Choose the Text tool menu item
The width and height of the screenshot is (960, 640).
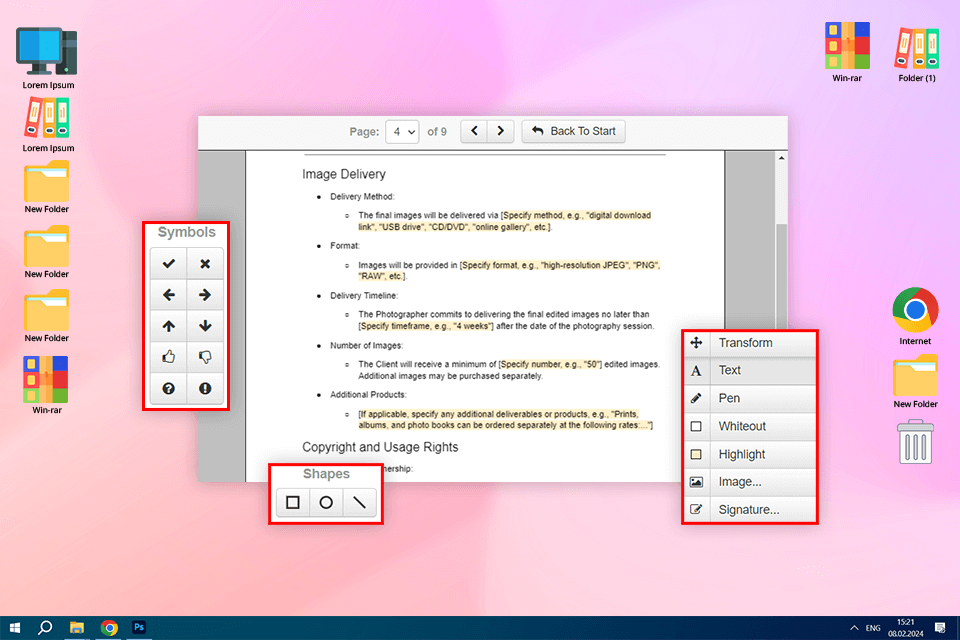click(750, 371)
